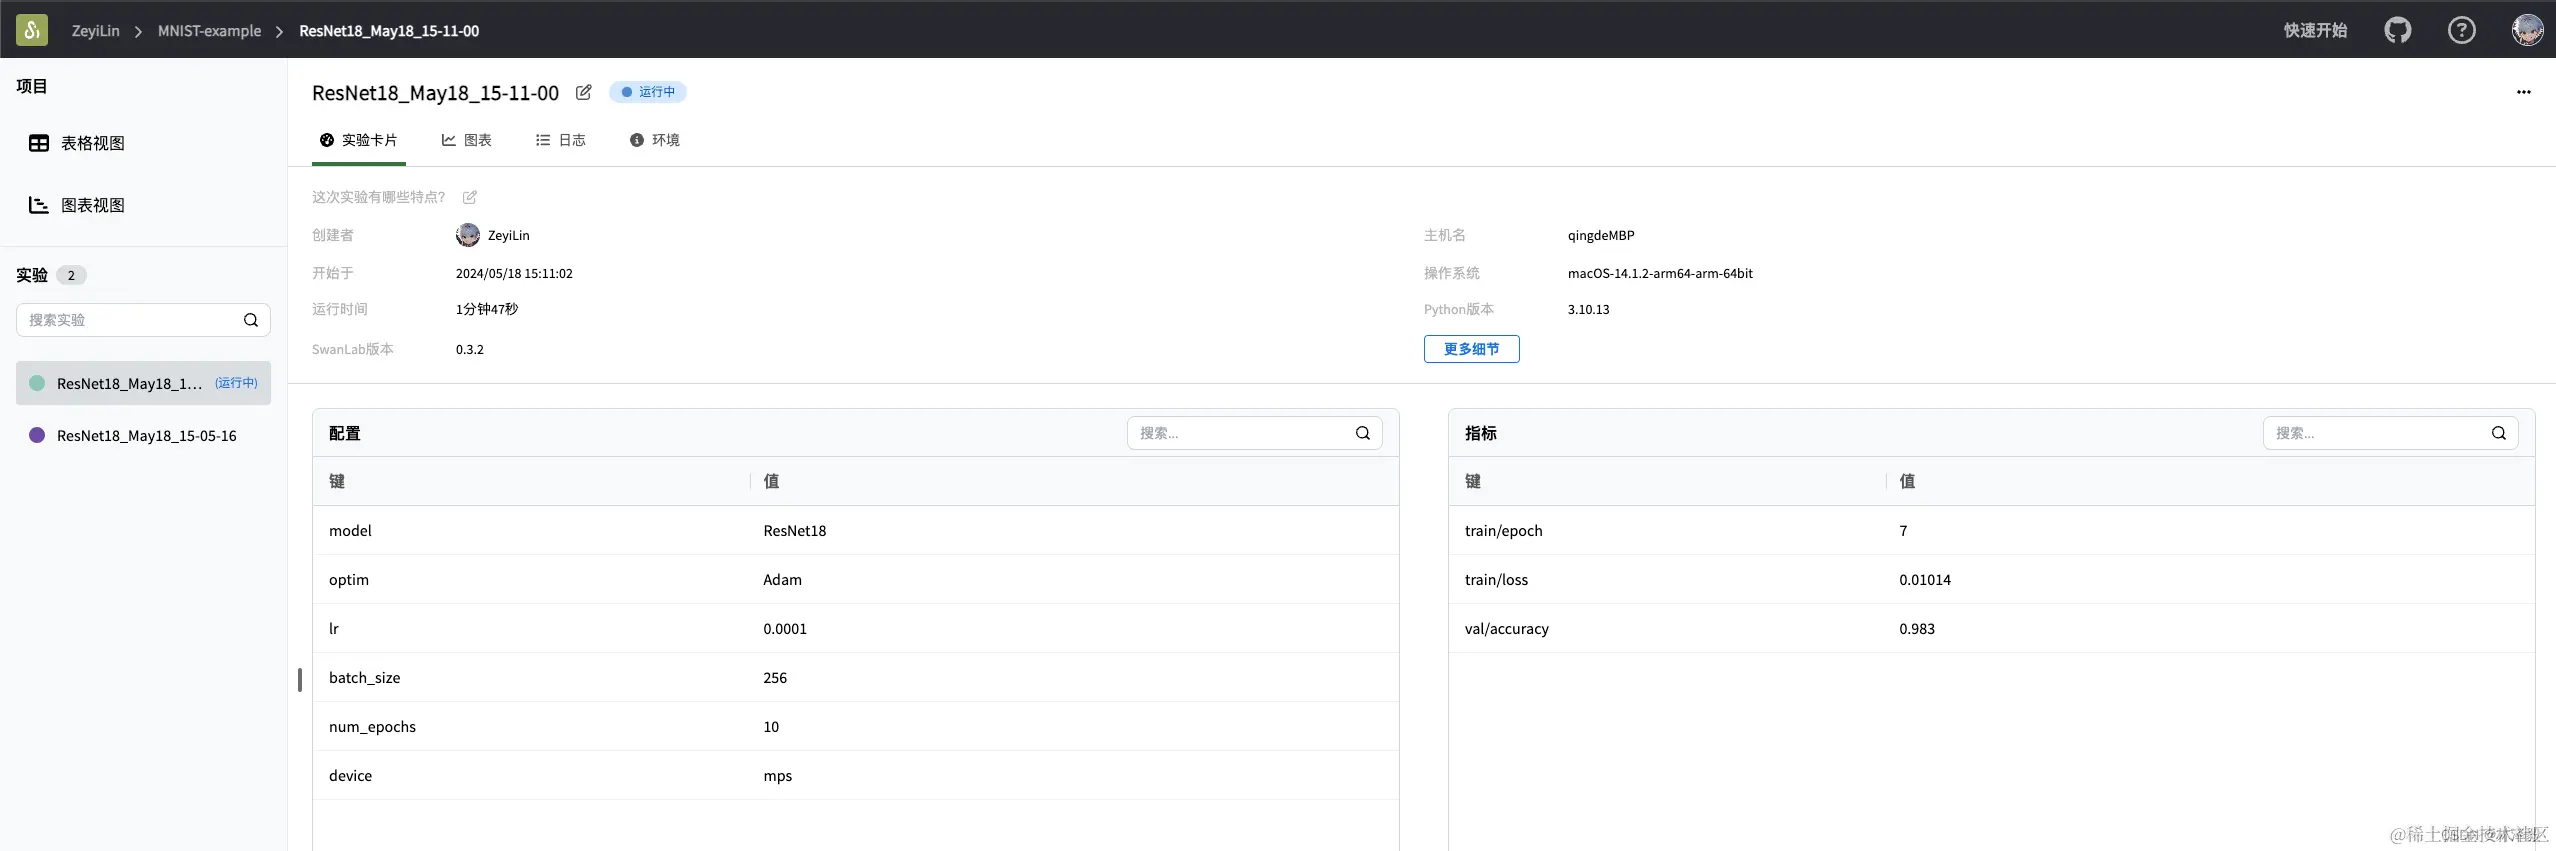Click the 运行中 status badge
The image size is (2556, 851).
coord(648,92)
